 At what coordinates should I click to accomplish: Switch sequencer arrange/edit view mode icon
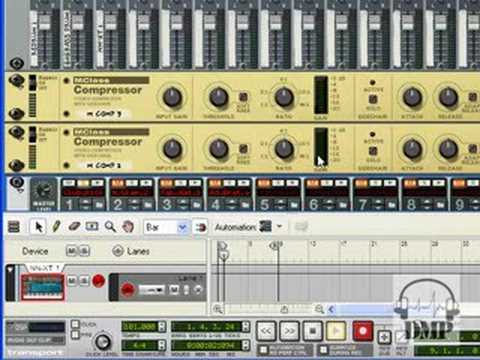pos(14,227)
